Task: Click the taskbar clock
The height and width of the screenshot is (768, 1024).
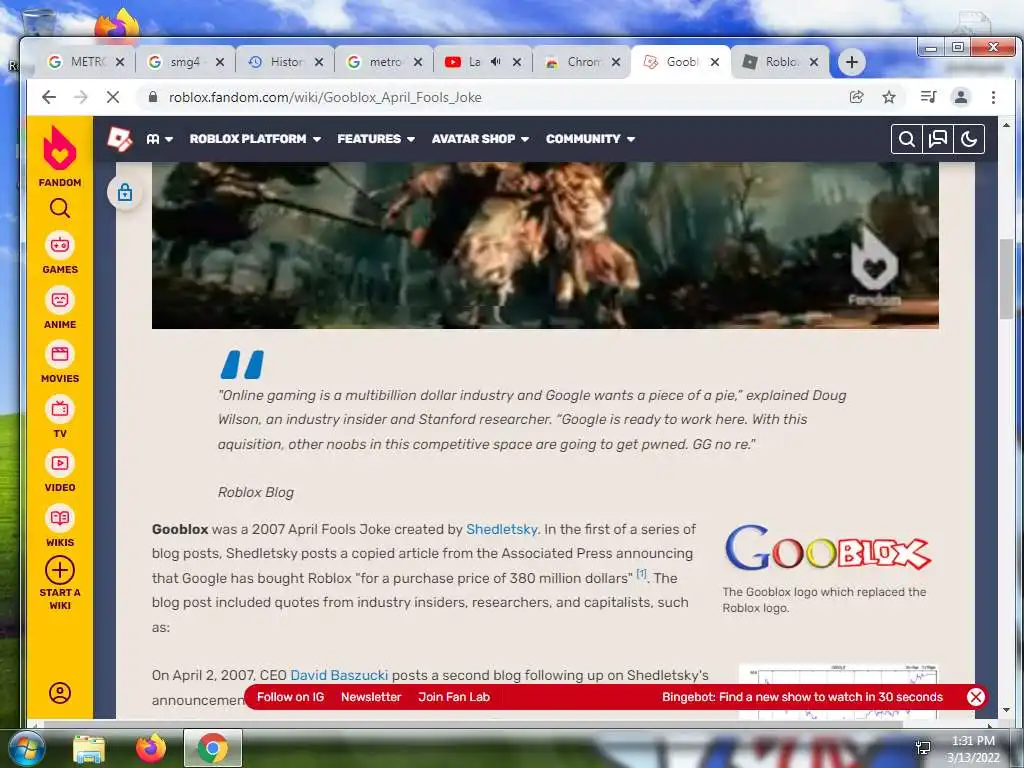Action: [973, 749]
